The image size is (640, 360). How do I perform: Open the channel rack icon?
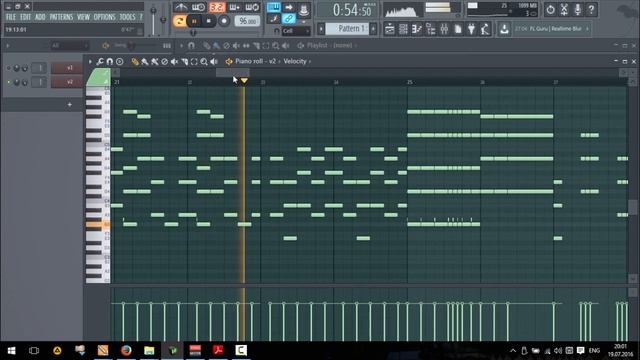coord(403,29)
